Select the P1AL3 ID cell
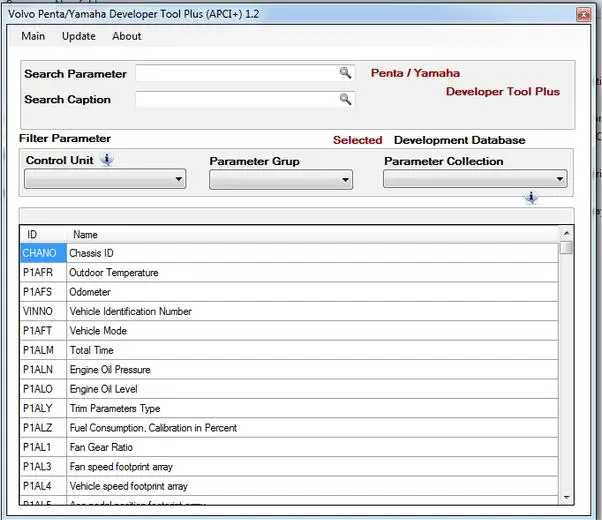This screenshot has width=602, height=520. (43, 467)
